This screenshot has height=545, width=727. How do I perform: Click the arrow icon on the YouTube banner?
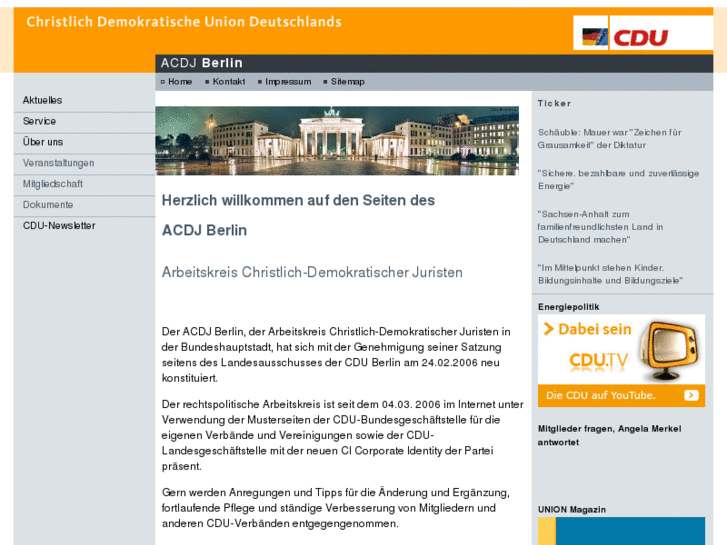click(x=691, y=395)
